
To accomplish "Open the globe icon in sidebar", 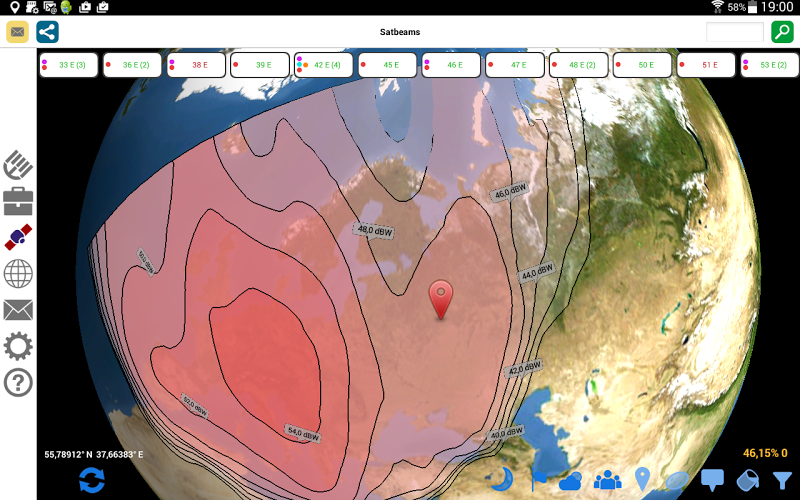I will coord(18,273).
